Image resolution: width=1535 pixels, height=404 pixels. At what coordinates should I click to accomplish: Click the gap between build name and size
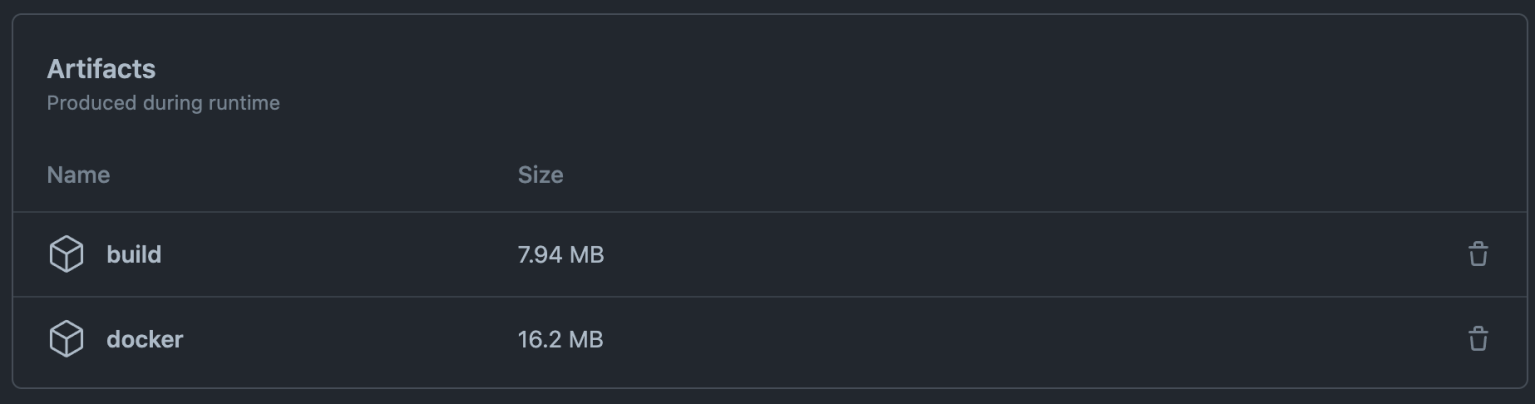(x=340, y=254)
